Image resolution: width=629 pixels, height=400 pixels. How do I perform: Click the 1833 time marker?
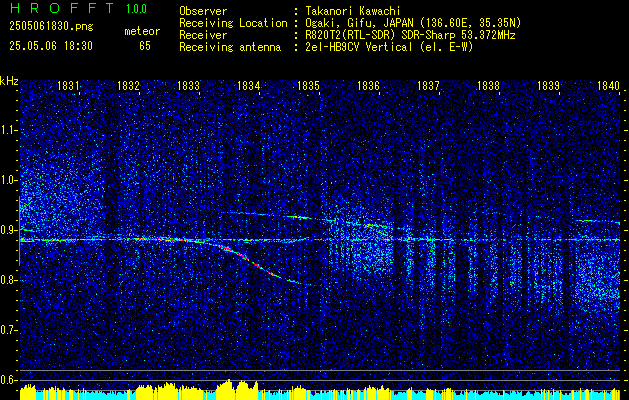[x=188, y=85]
